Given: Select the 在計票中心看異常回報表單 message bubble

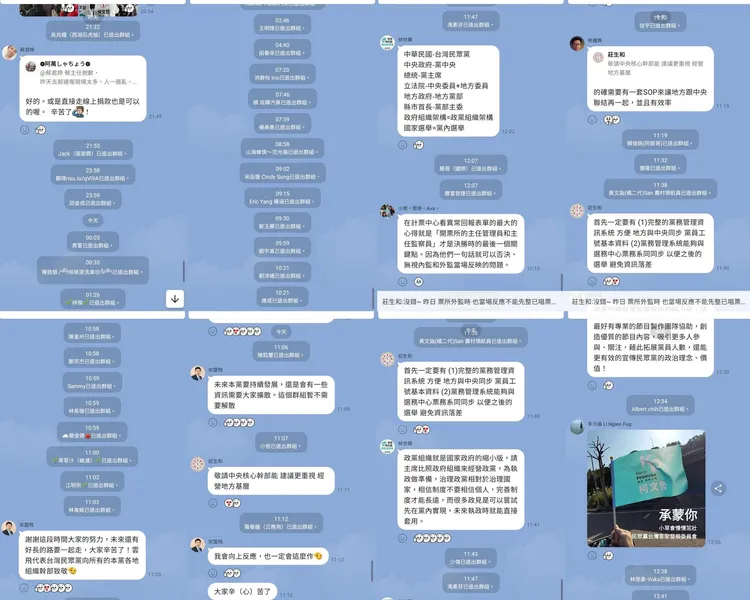Looking at the screenshot, I should 461,244.
